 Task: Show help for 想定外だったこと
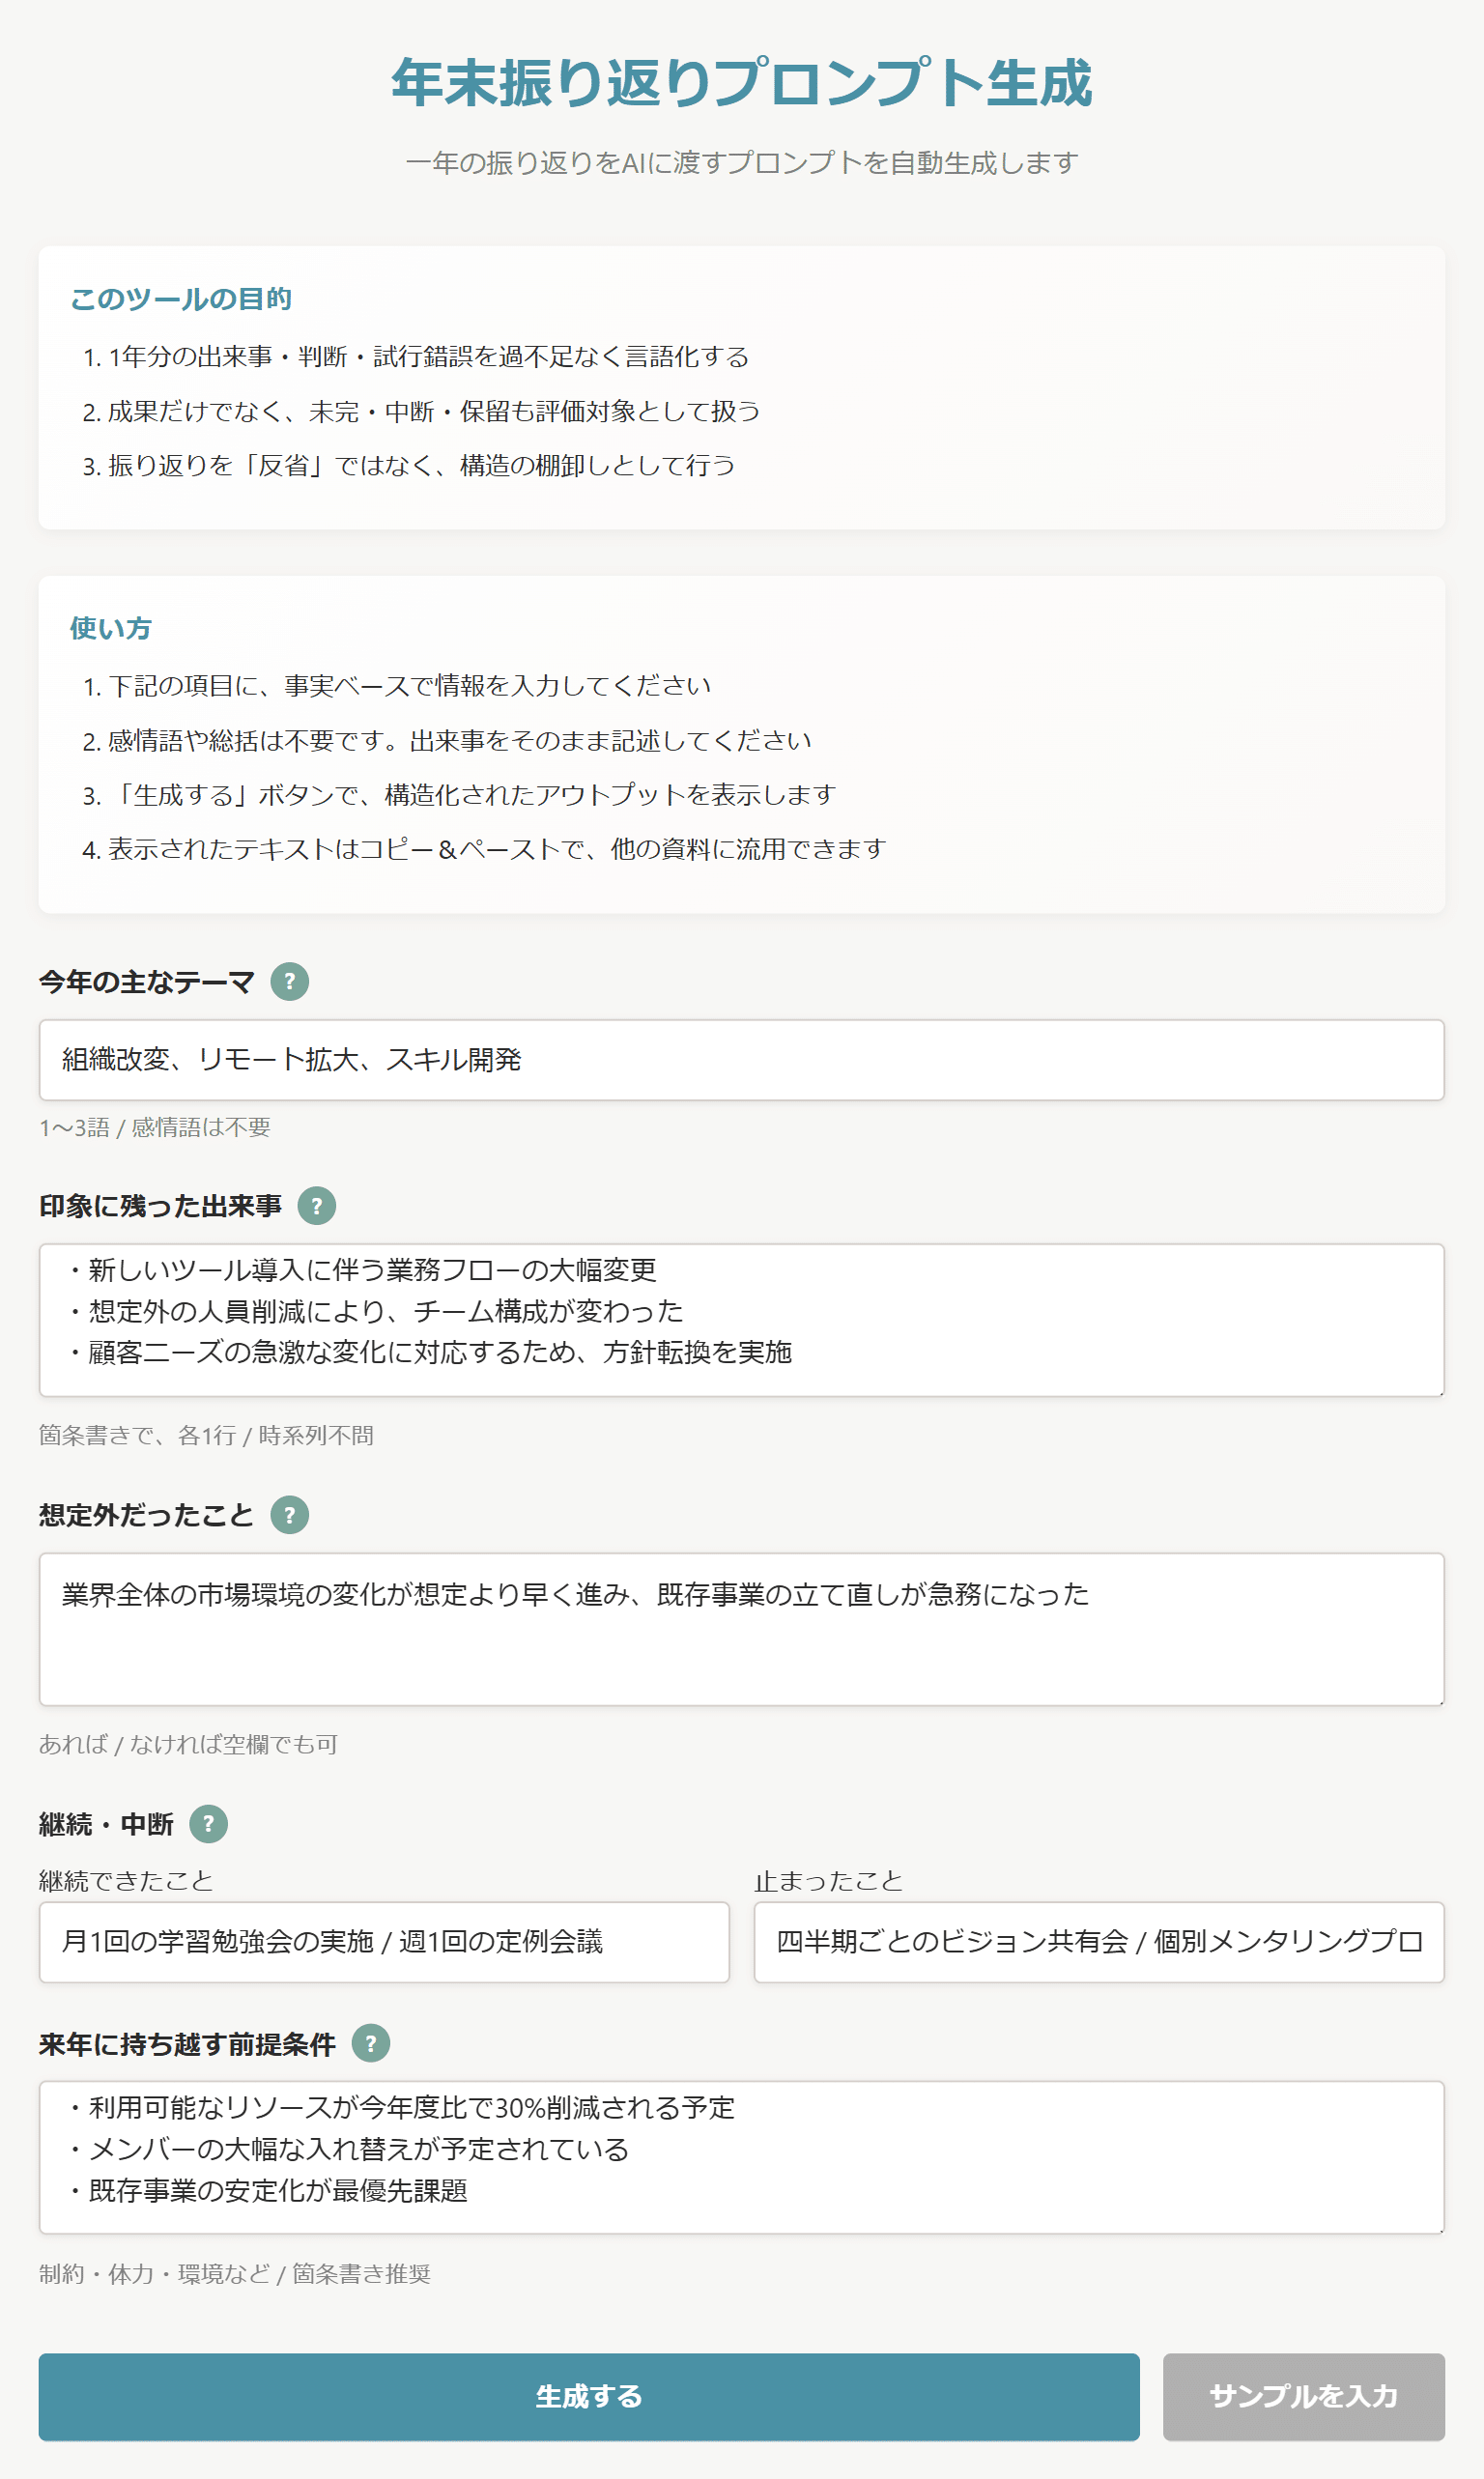289,1514
